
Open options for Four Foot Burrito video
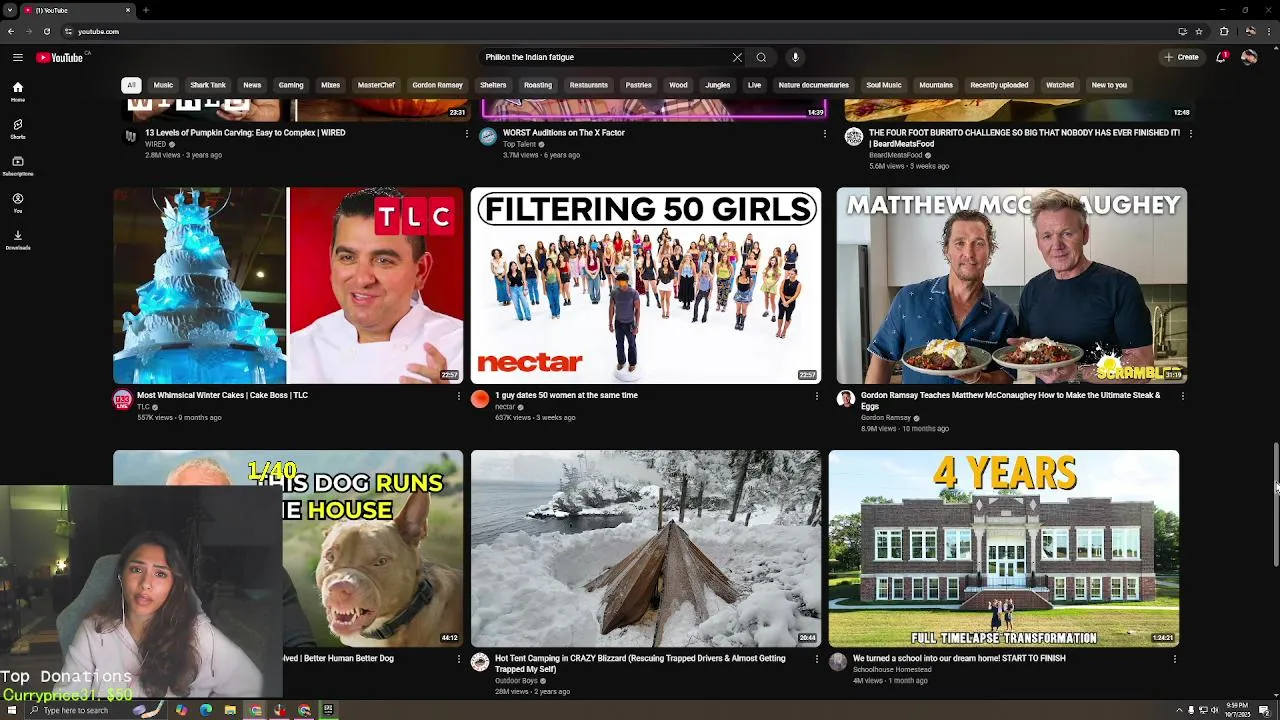pyautogui.click(x=1191, y=133)
